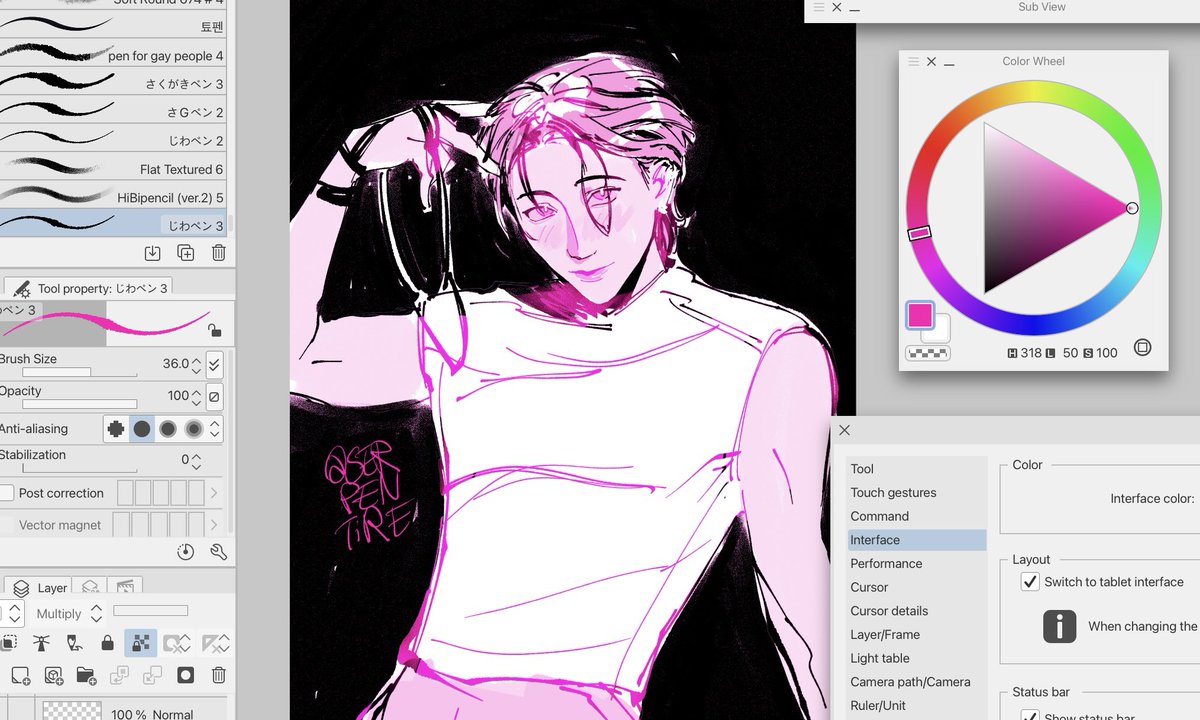Toggle the brush stroke preview lock icon
The image size is (1200, 720).
[x=214, y=331]
